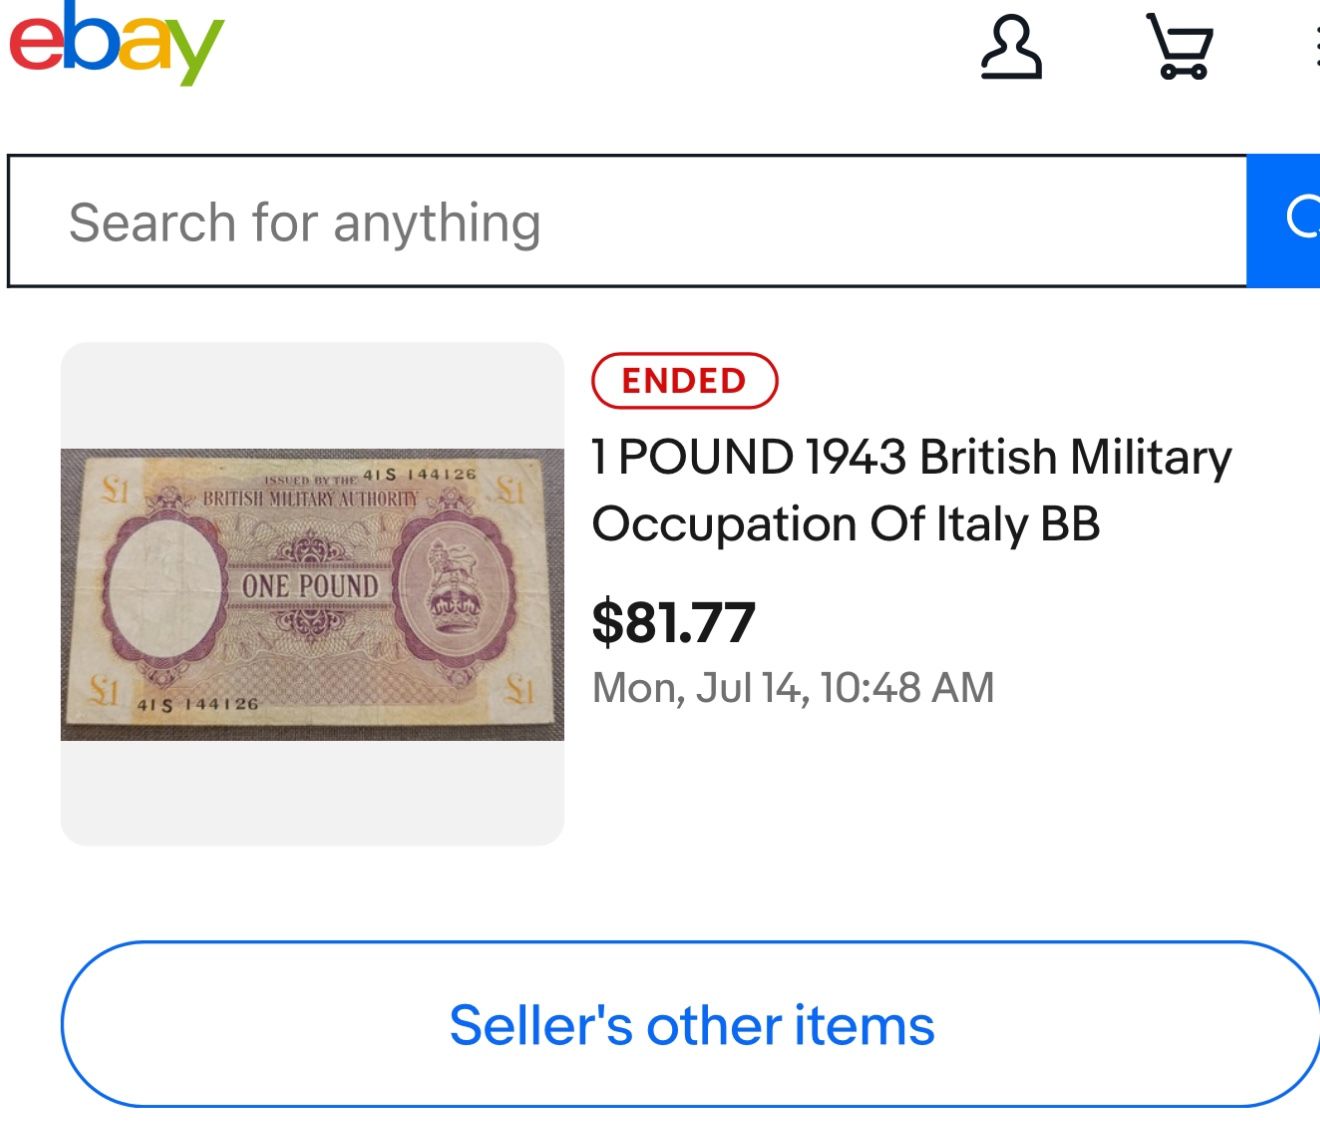The width and height of the screenshot is (1320, 1134).
Task: Open the account profile icon
Action: 1010,46
